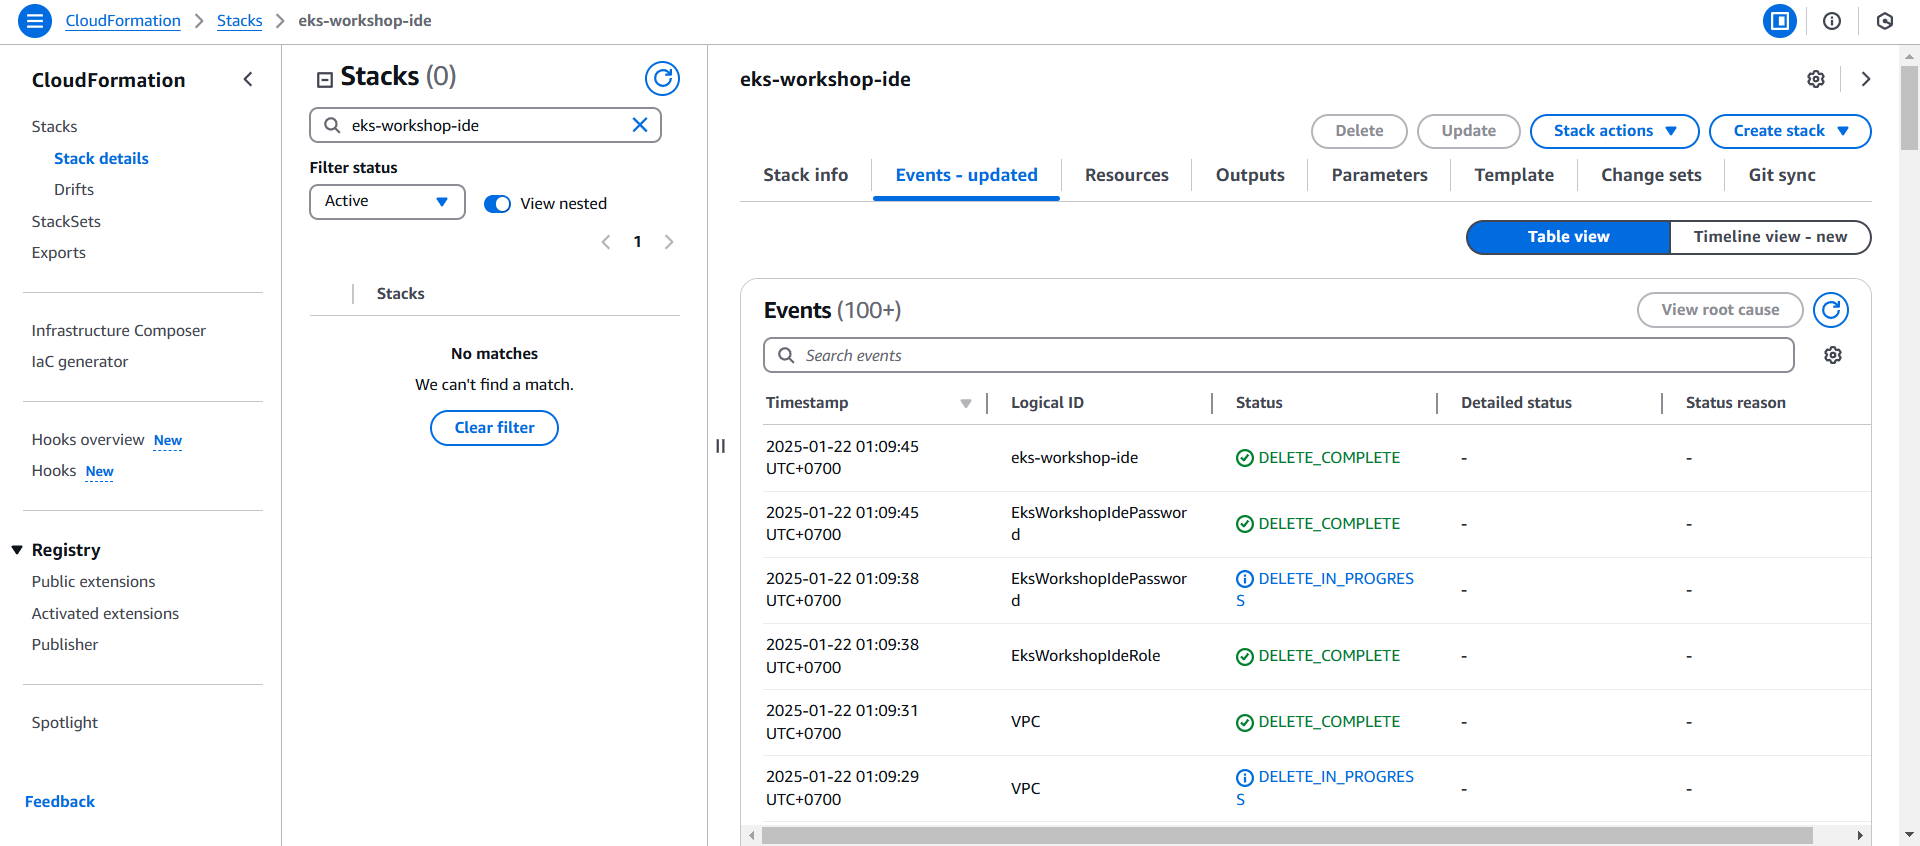Open Infrastructure Composer

[x=118, y=331]
